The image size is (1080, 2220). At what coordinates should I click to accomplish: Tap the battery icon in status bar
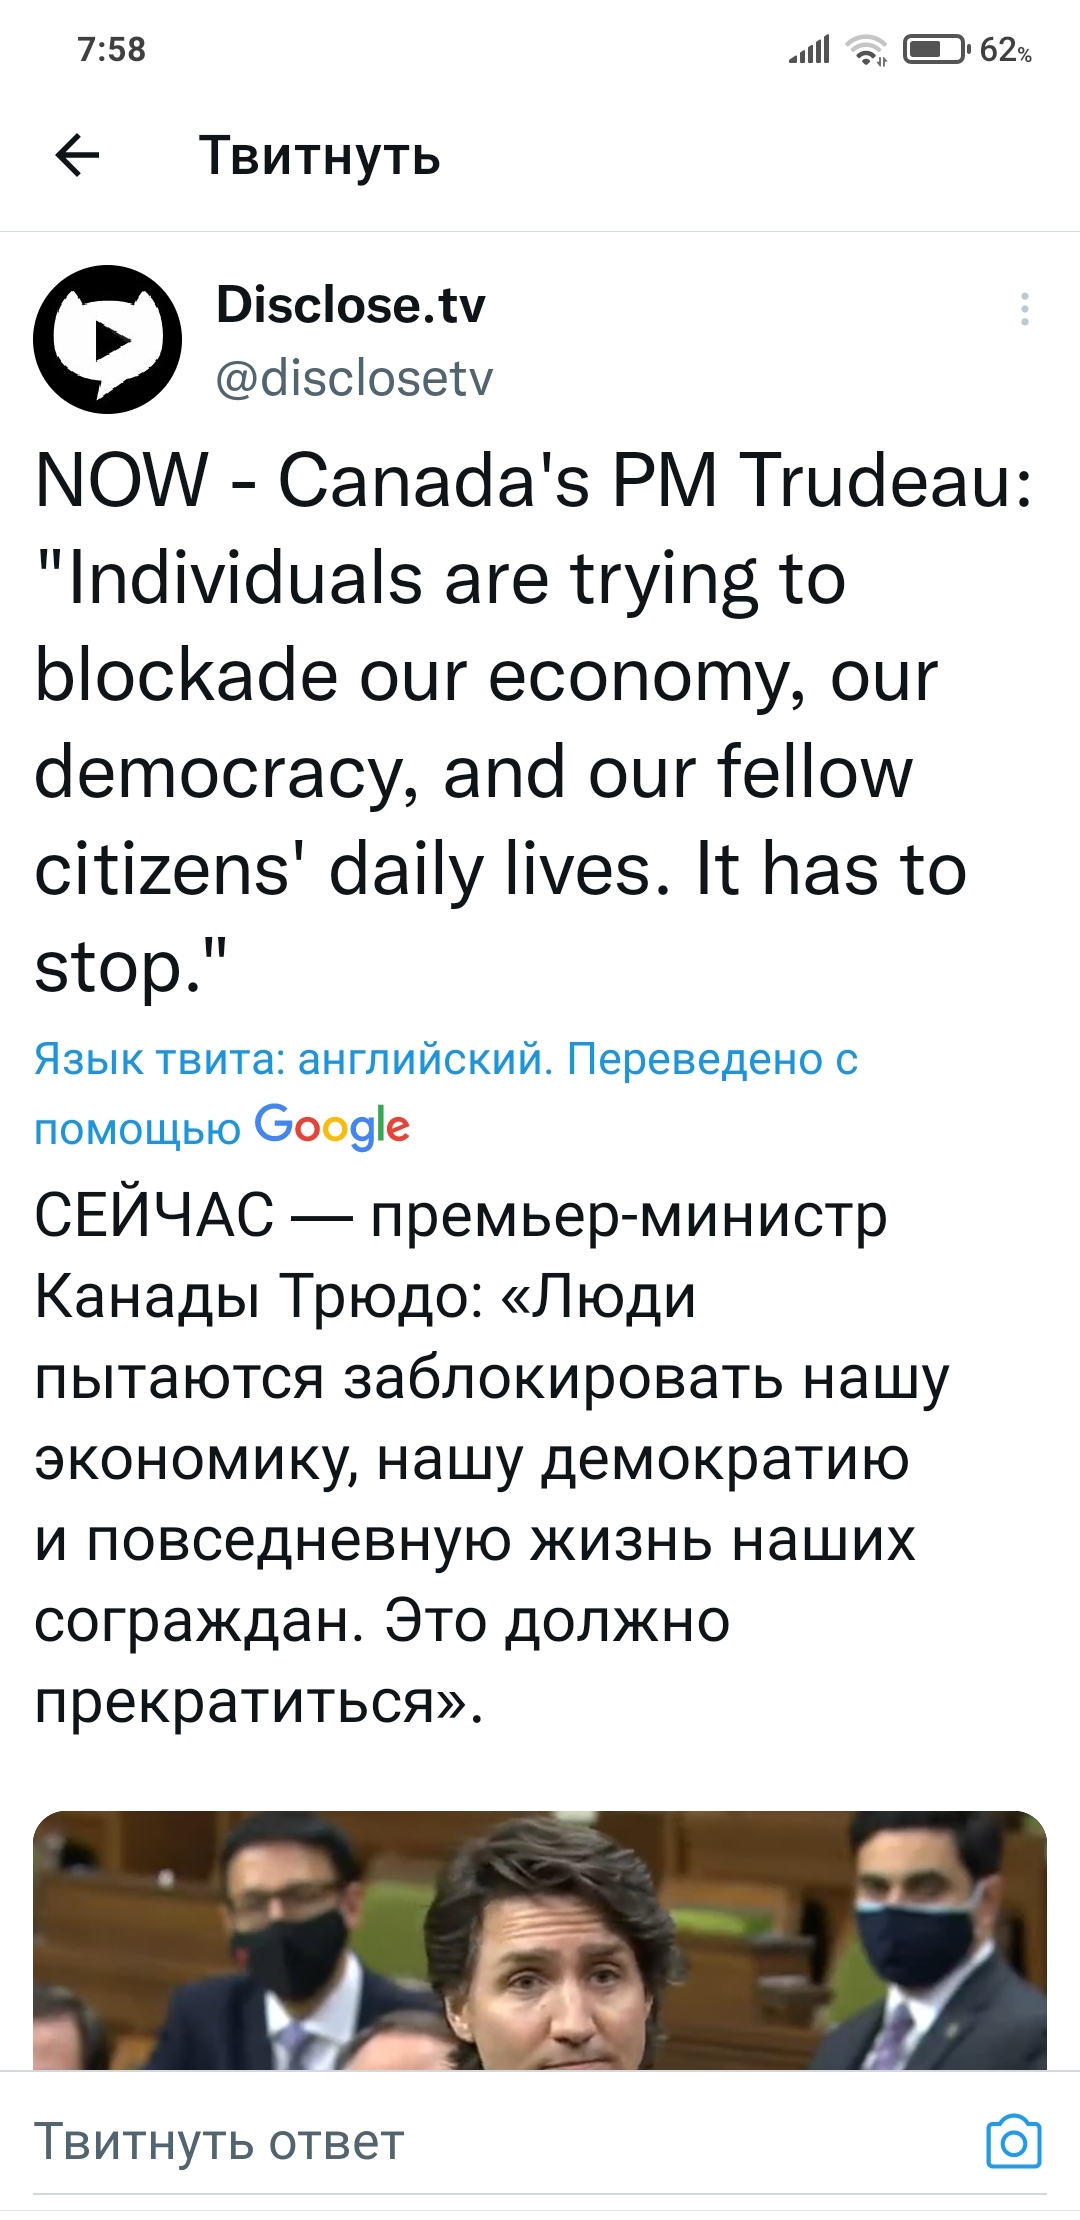coord(936,49)
